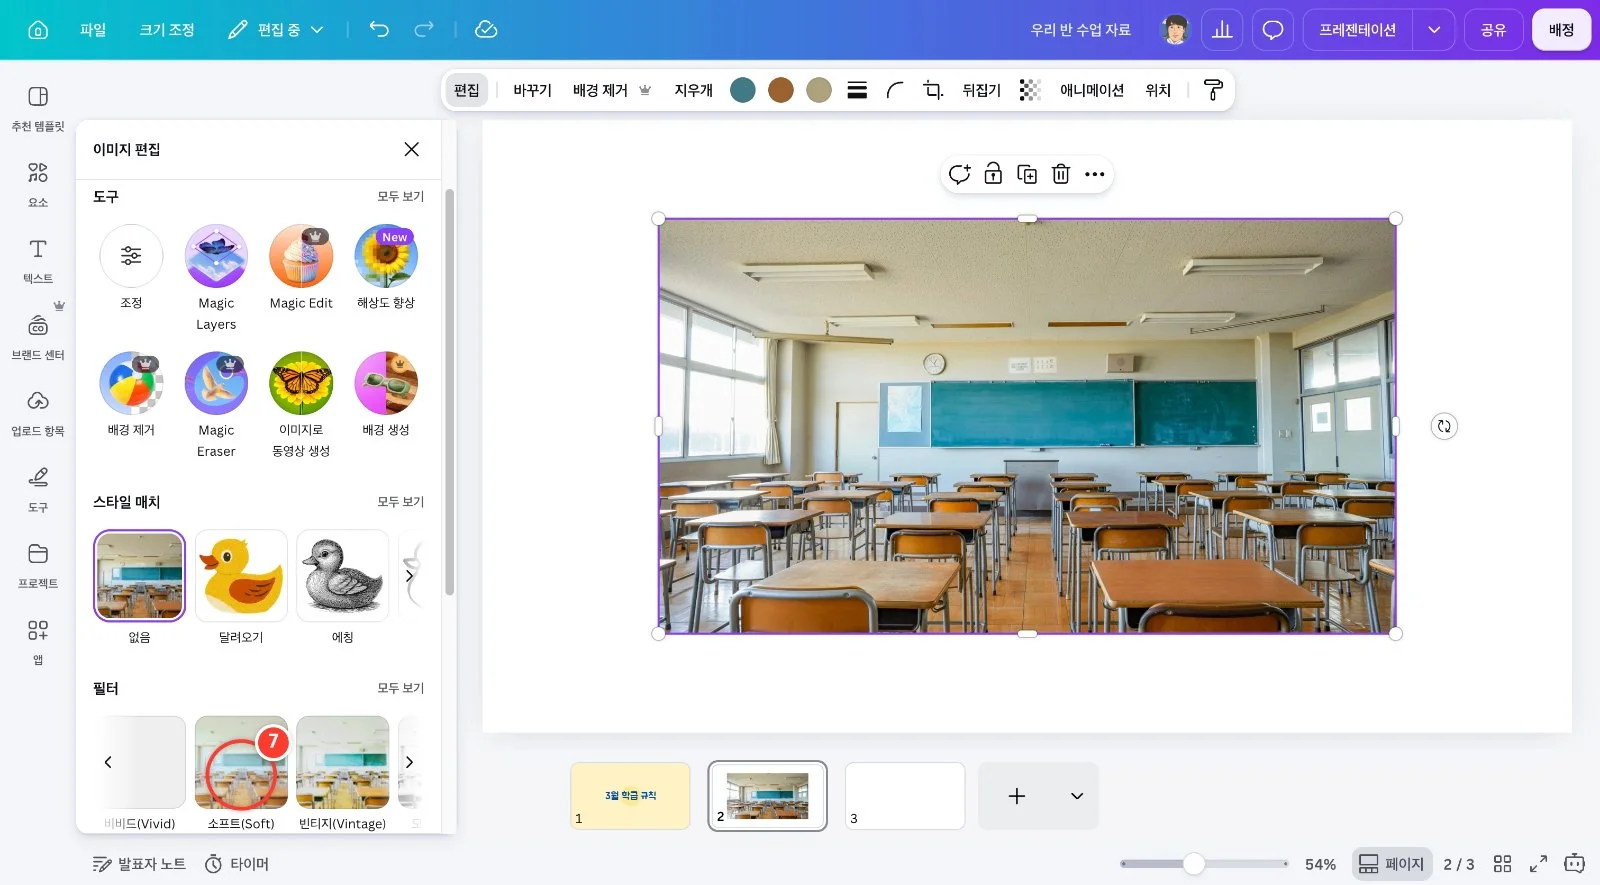Show next 스타일 매치 styles

[x=409, y=576]
